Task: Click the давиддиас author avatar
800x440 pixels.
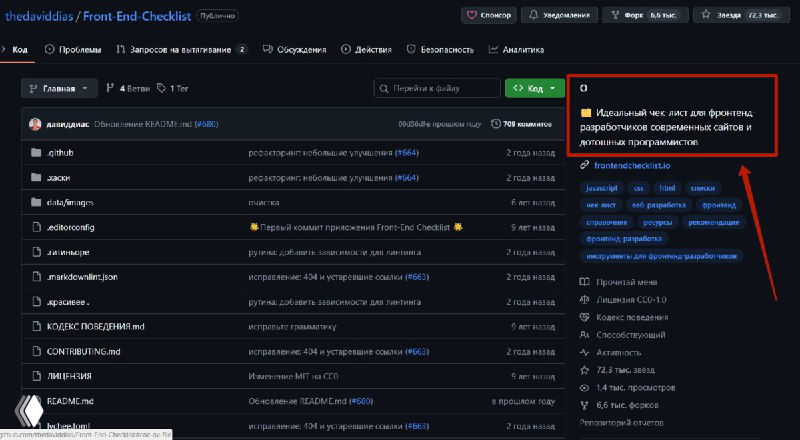Action: tap(35, 124)
